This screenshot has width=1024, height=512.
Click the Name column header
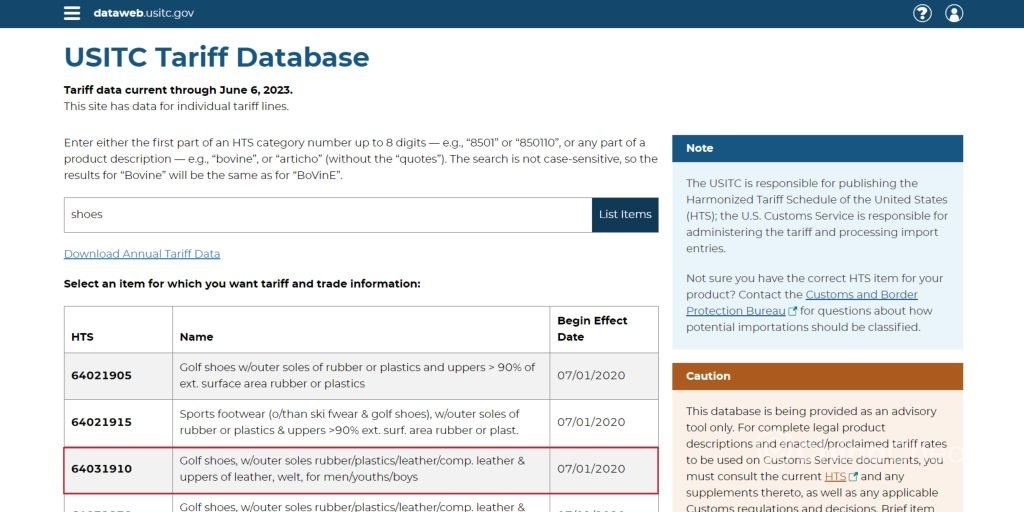[x=197, y=337]
